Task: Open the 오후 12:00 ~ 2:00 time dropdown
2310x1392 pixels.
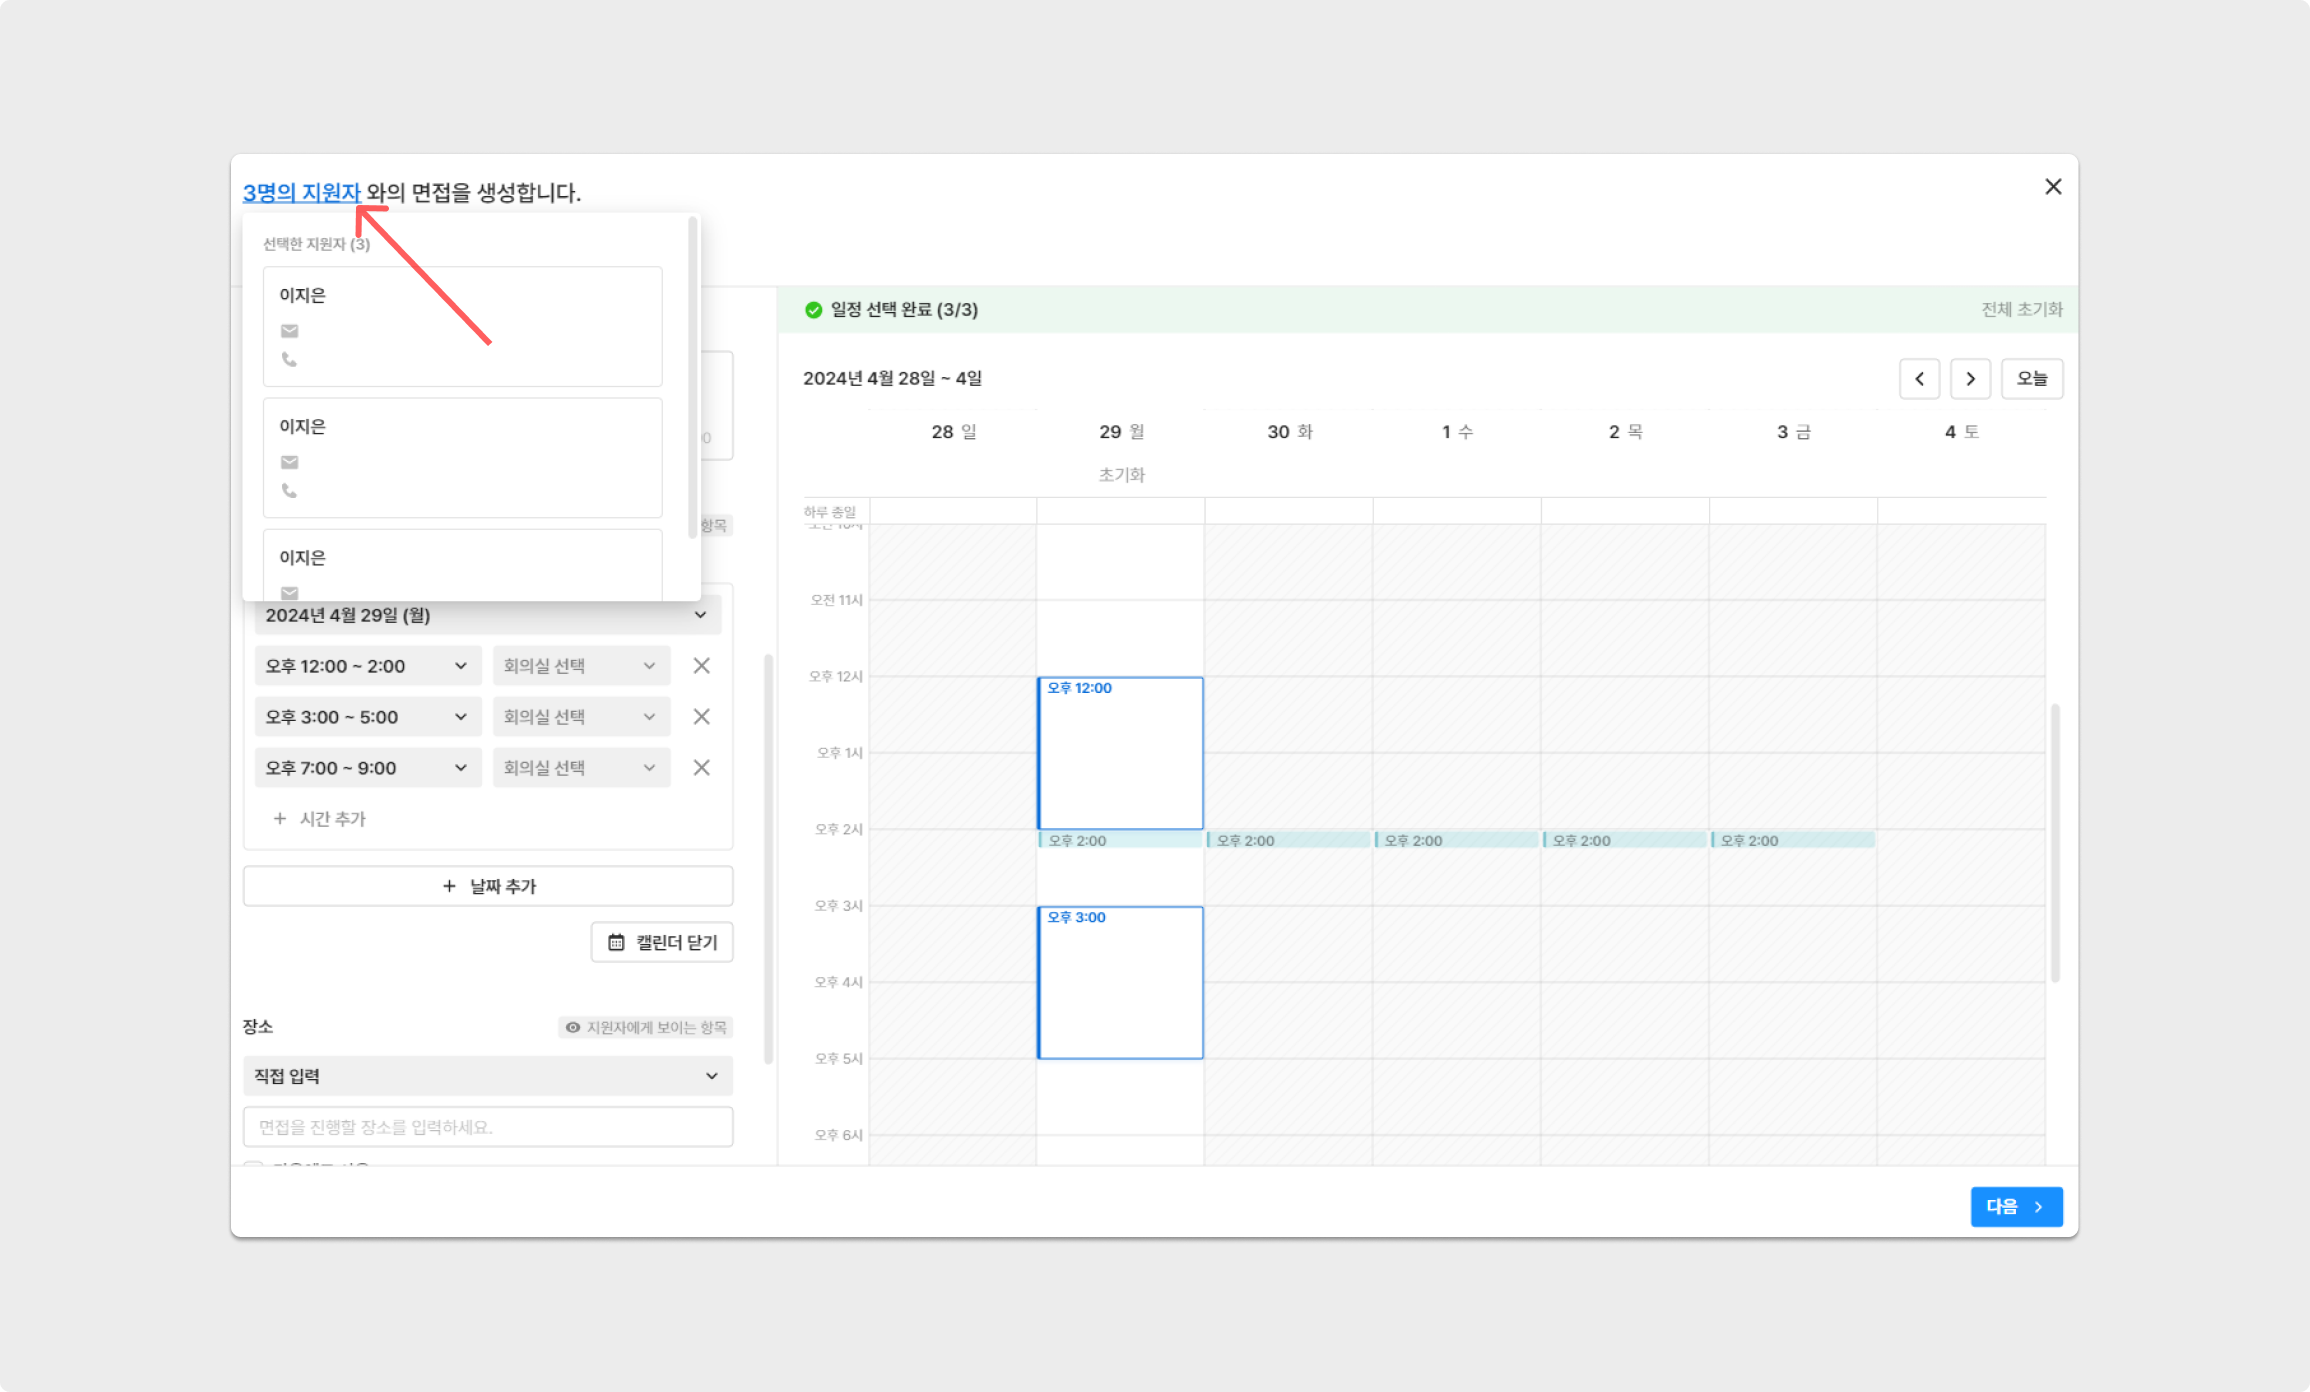Action: click(367, 666)
